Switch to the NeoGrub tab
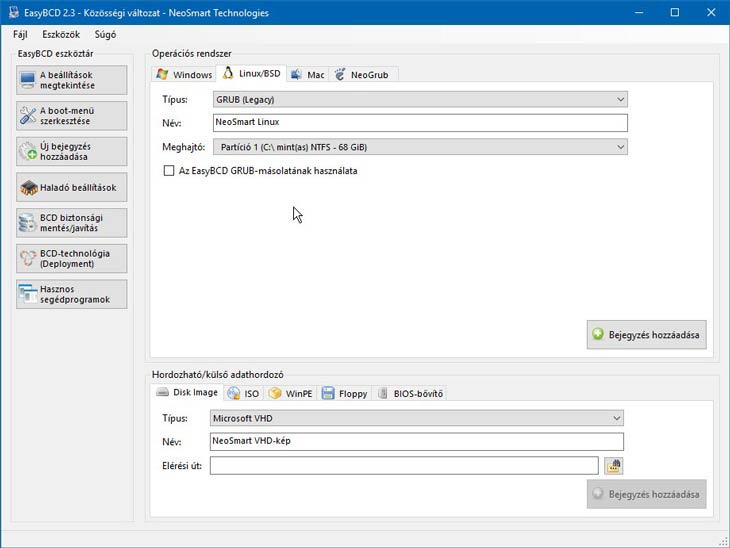The width and height of the screenshot is (730, 548). (365, 75)
